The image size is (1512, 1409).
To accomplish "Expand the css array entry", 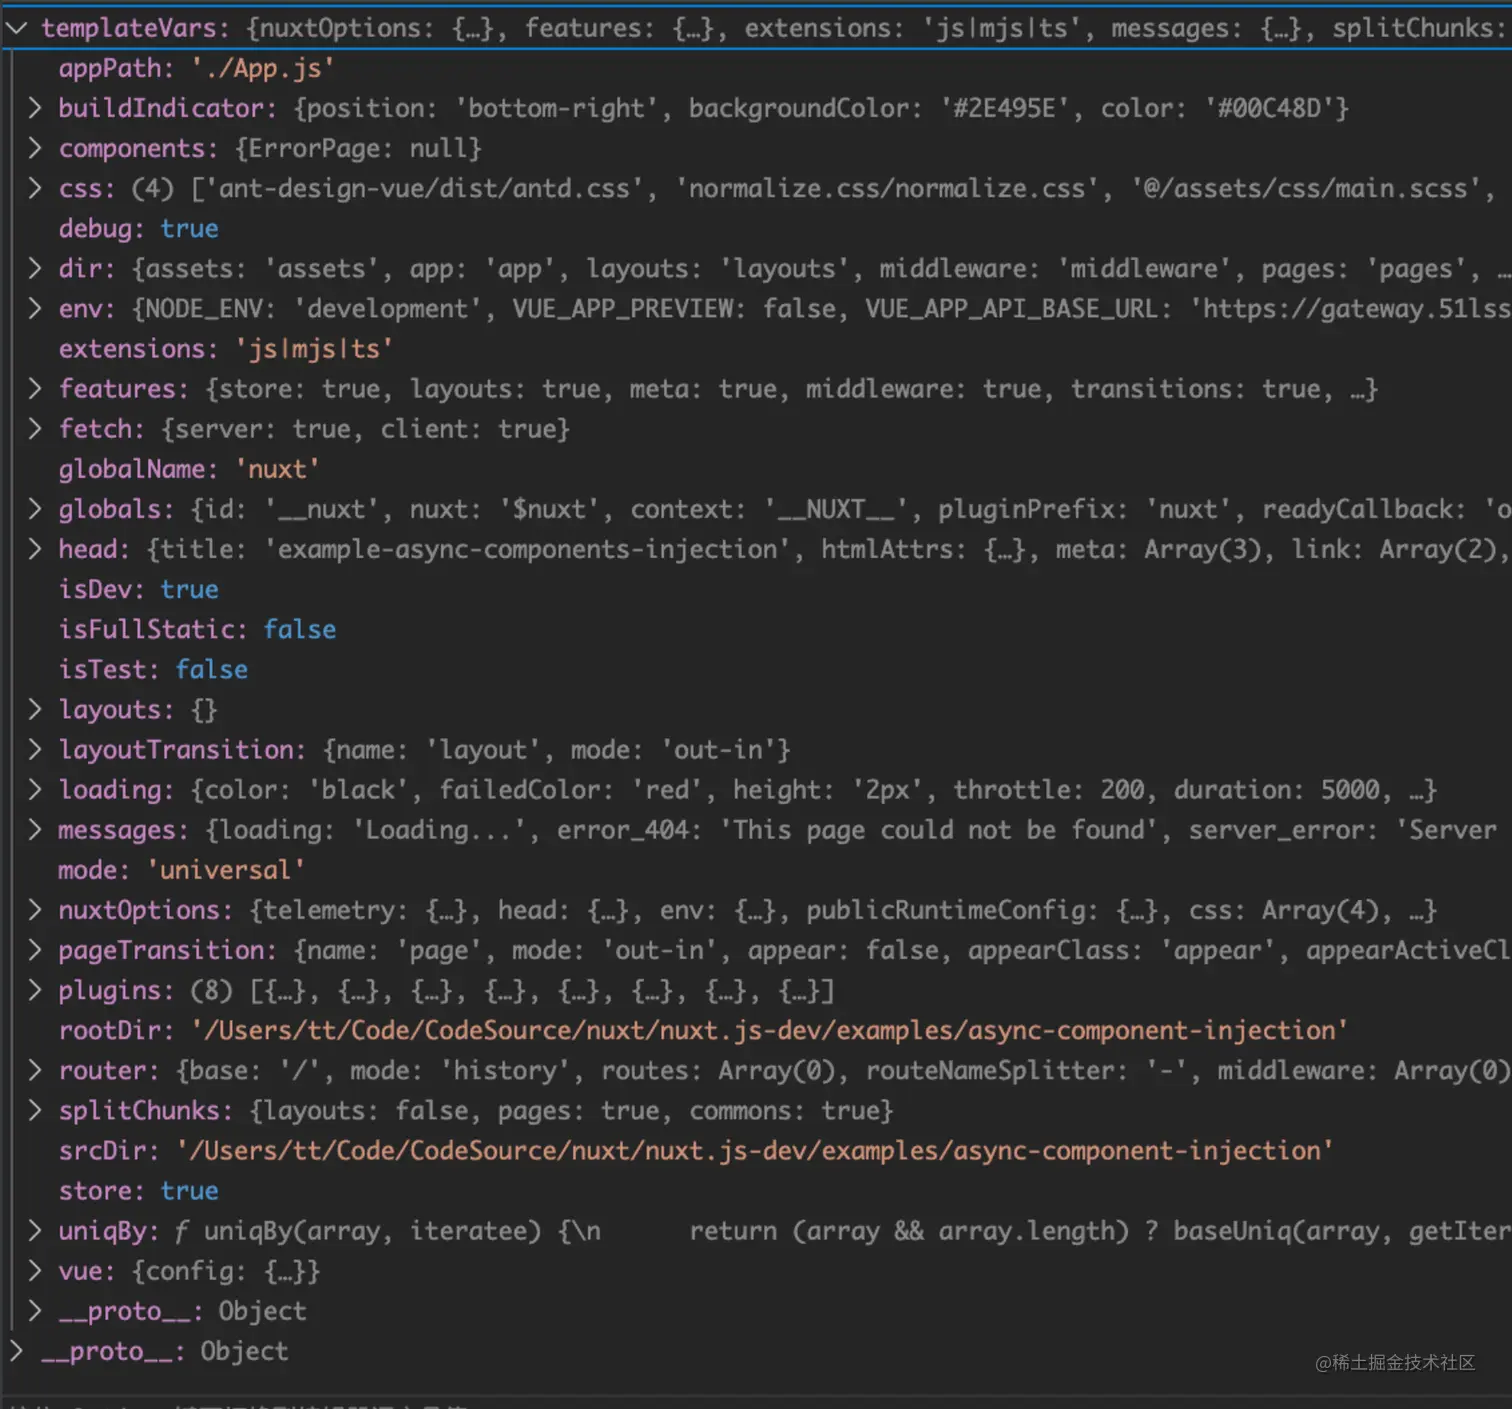I will pyautogui.click(x=34, y=188).
